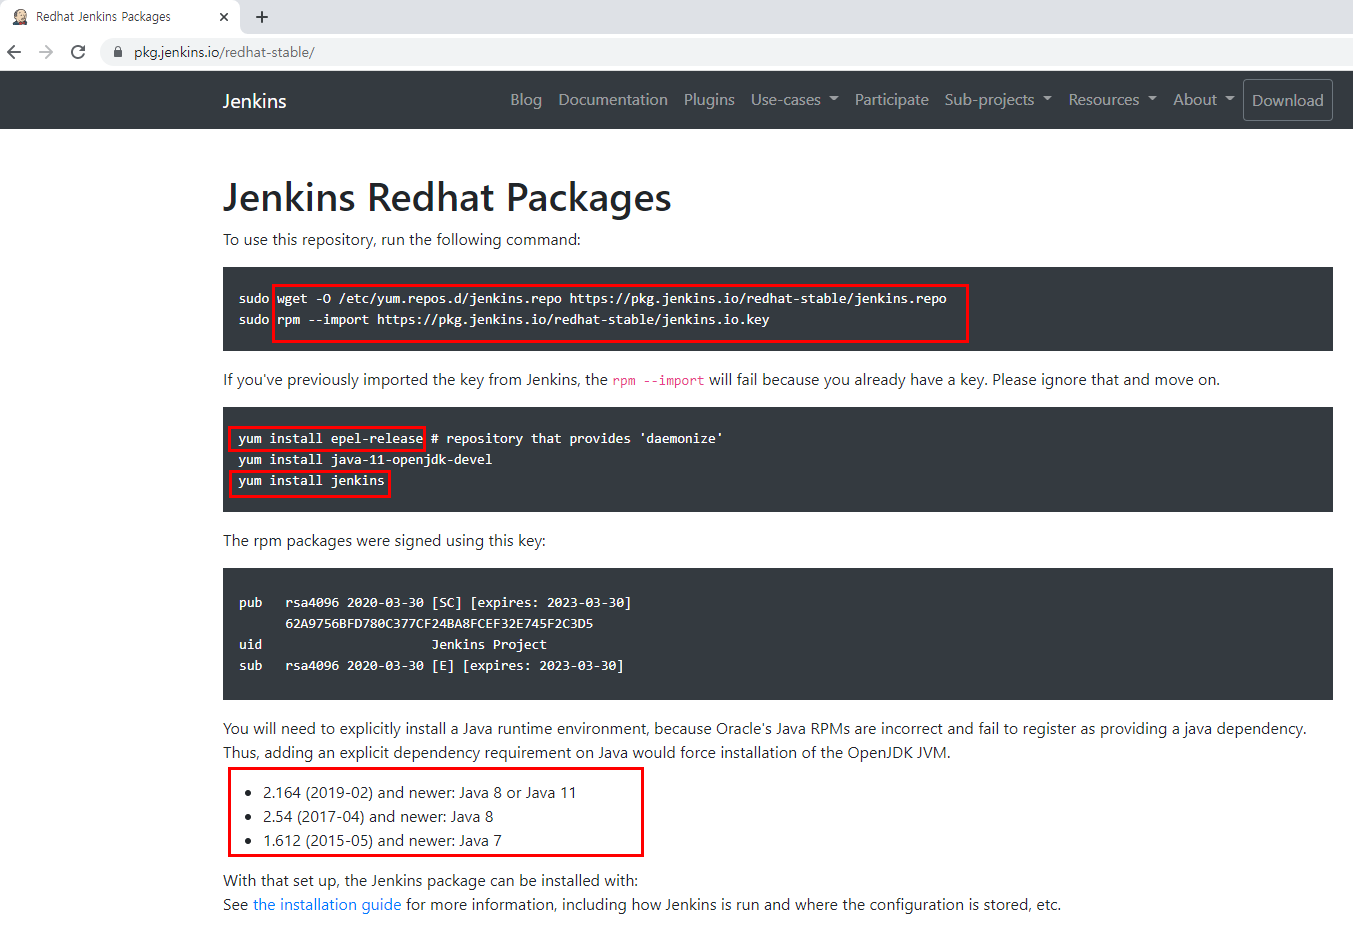Select the Redhat Jenkins Packages tab
The width and height of the screenshot is (1353, 930).
(120, 17)
